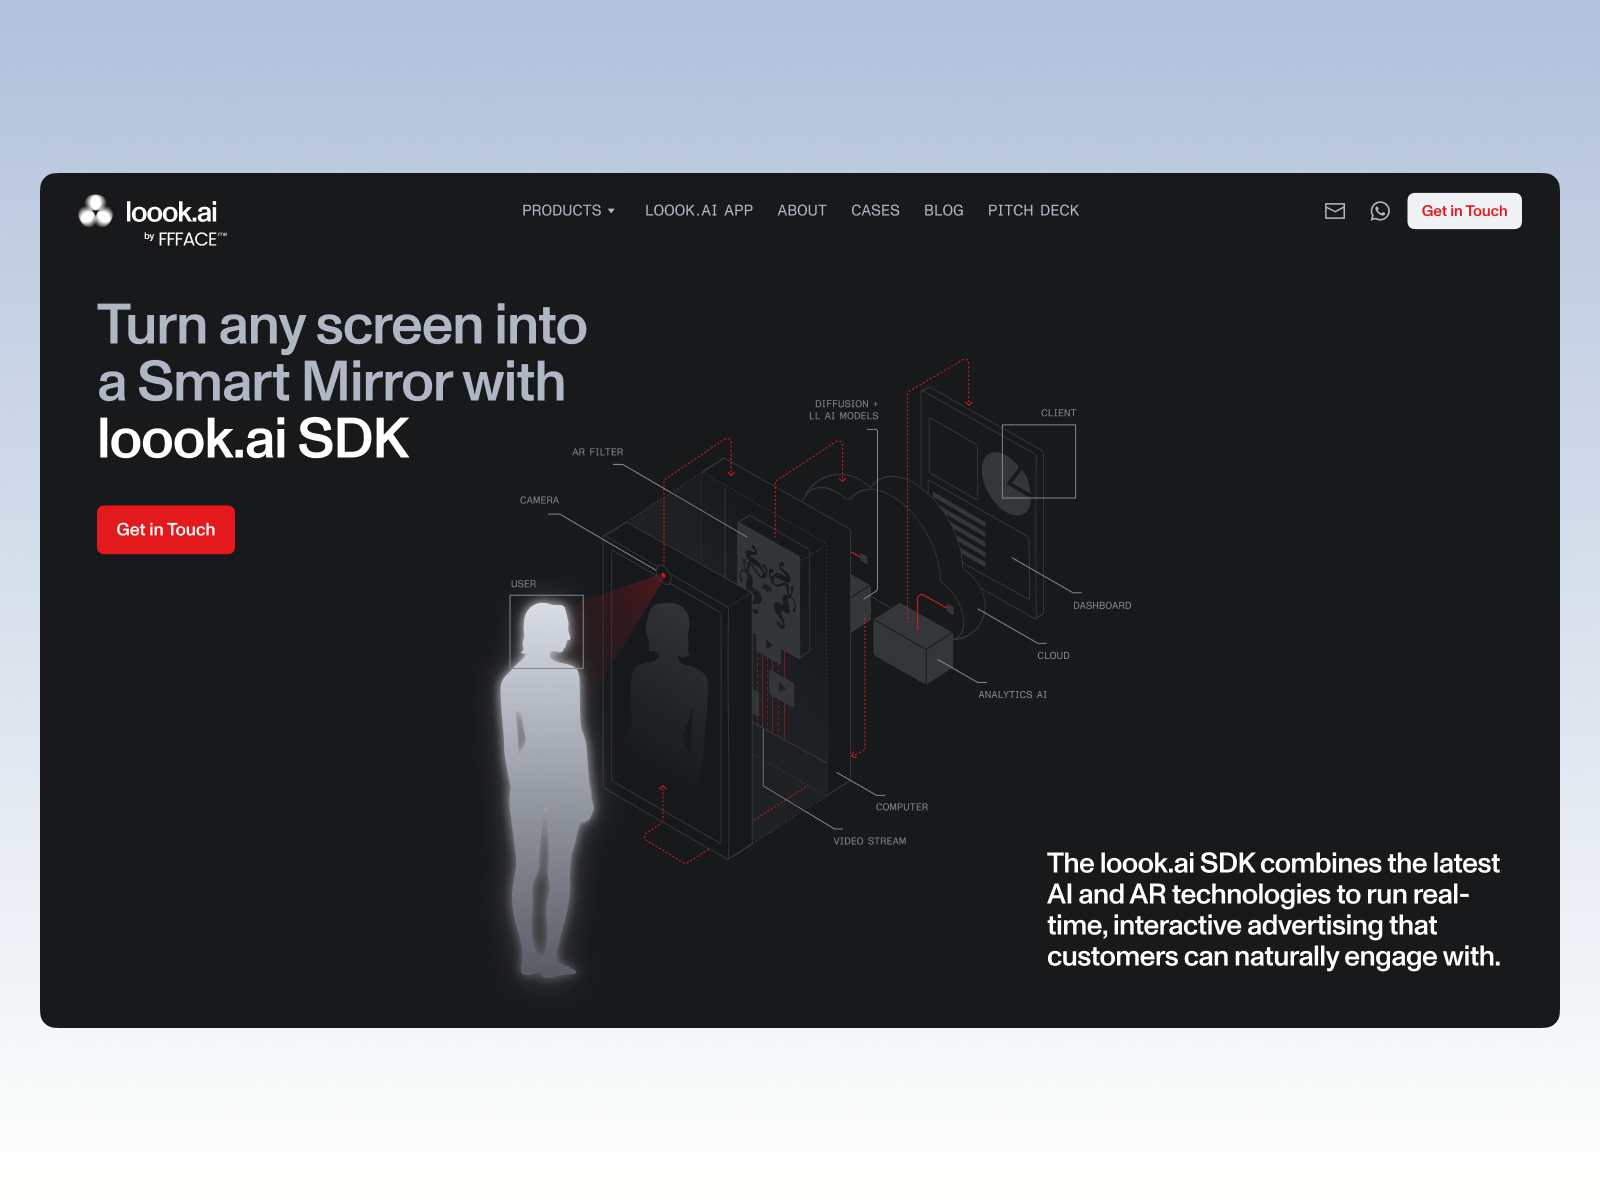Click the hero headline "Turn any screen into"
The height and width of the screenshot is (1200, 1600).
pyautogui.click(x=342, y=326)
